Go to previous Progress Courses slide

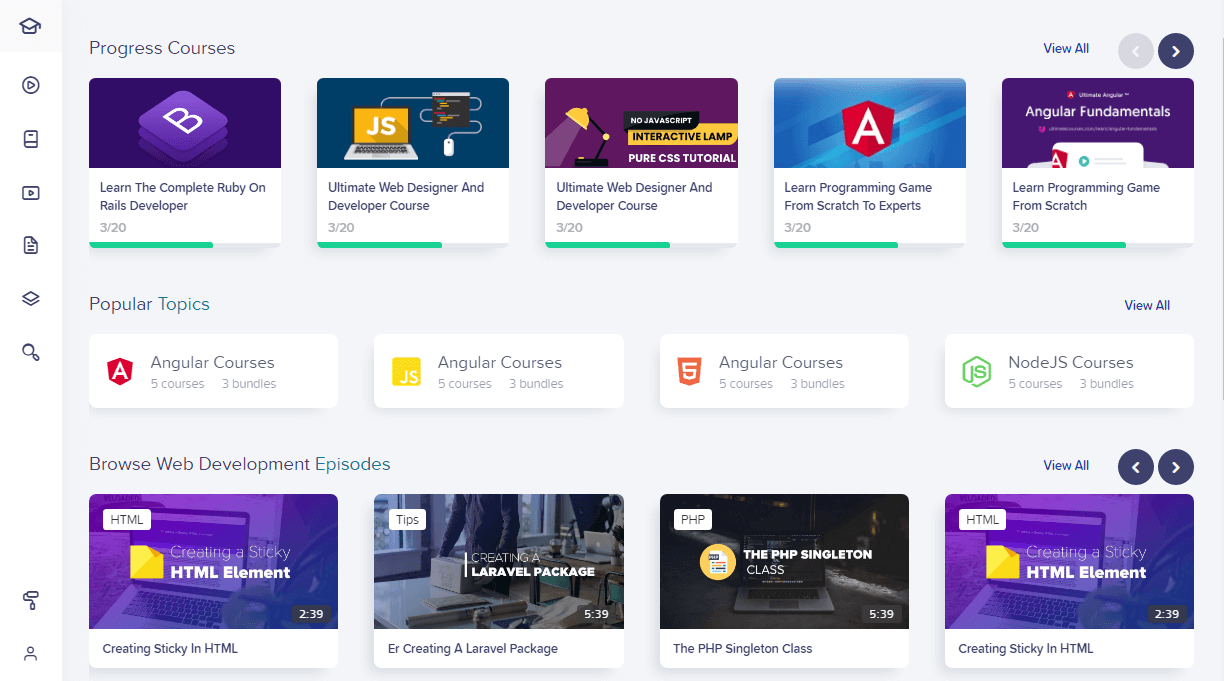pyautogui.click(x=1135, y=51)
